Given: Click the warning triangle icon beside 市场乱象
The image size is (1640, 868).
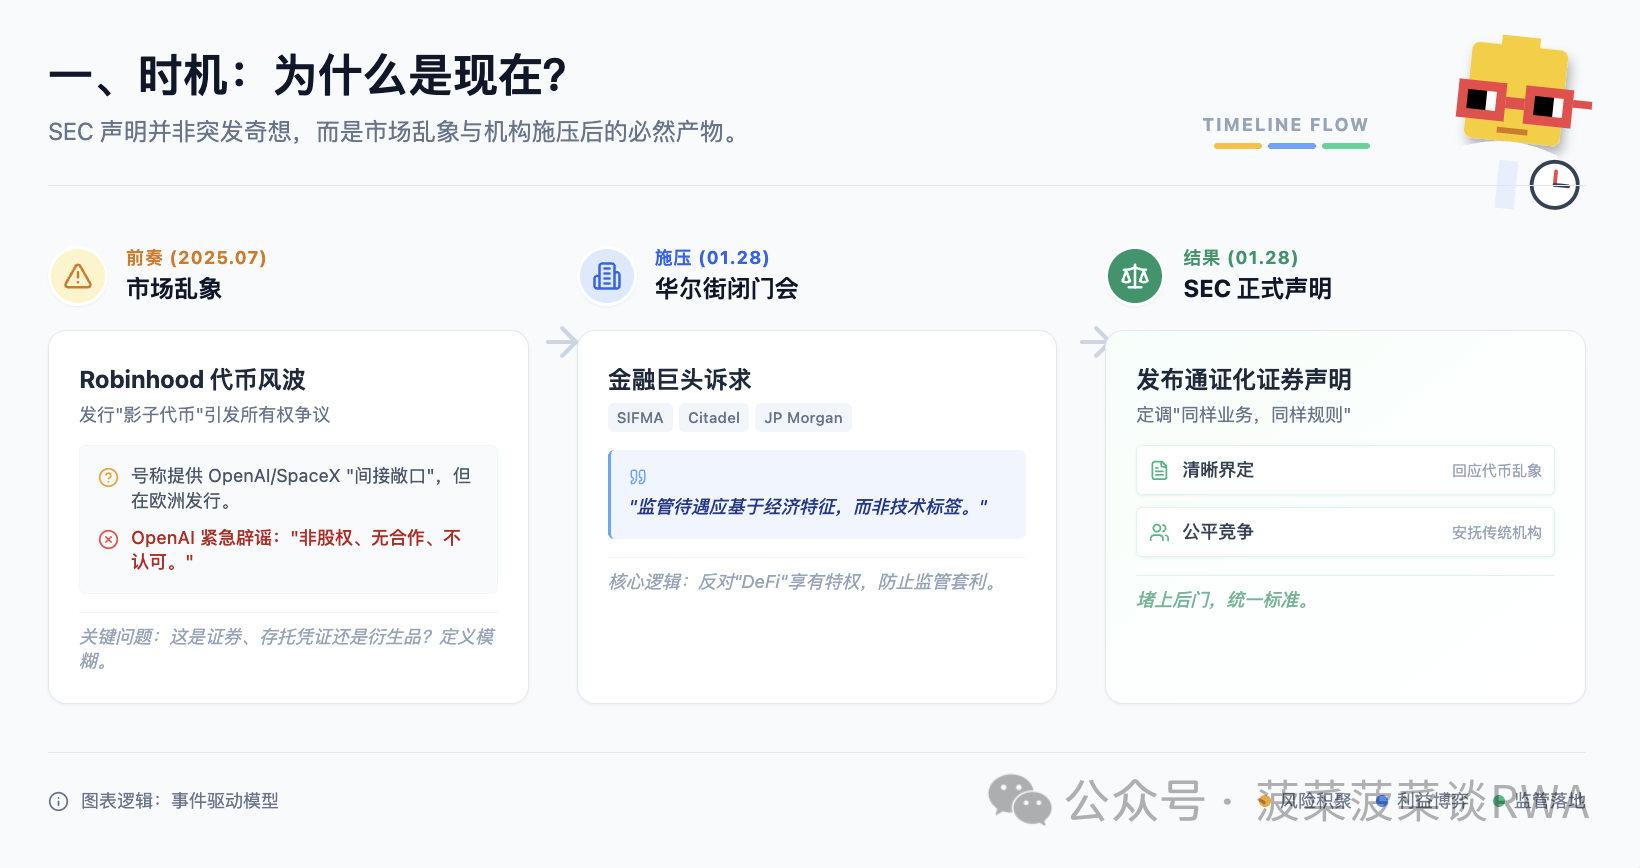Looking at the screenshot, I should [x=78, y=276].
